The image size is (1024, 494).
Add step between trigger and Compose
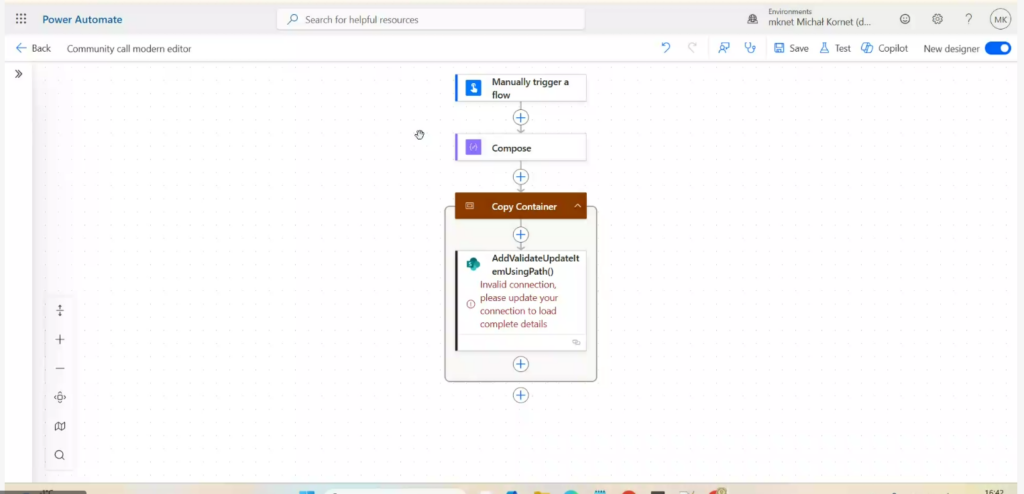click(520, 118)
